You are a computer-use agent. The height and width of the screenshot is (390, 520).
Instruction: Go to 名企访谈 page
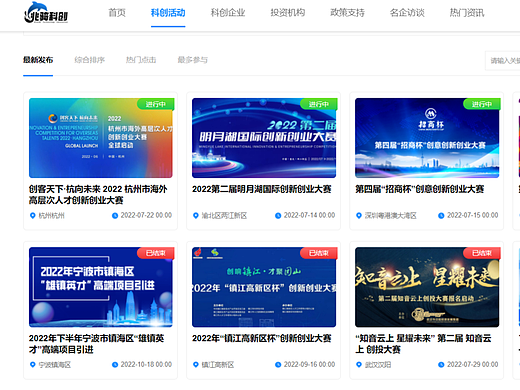[x=407, y=13]
